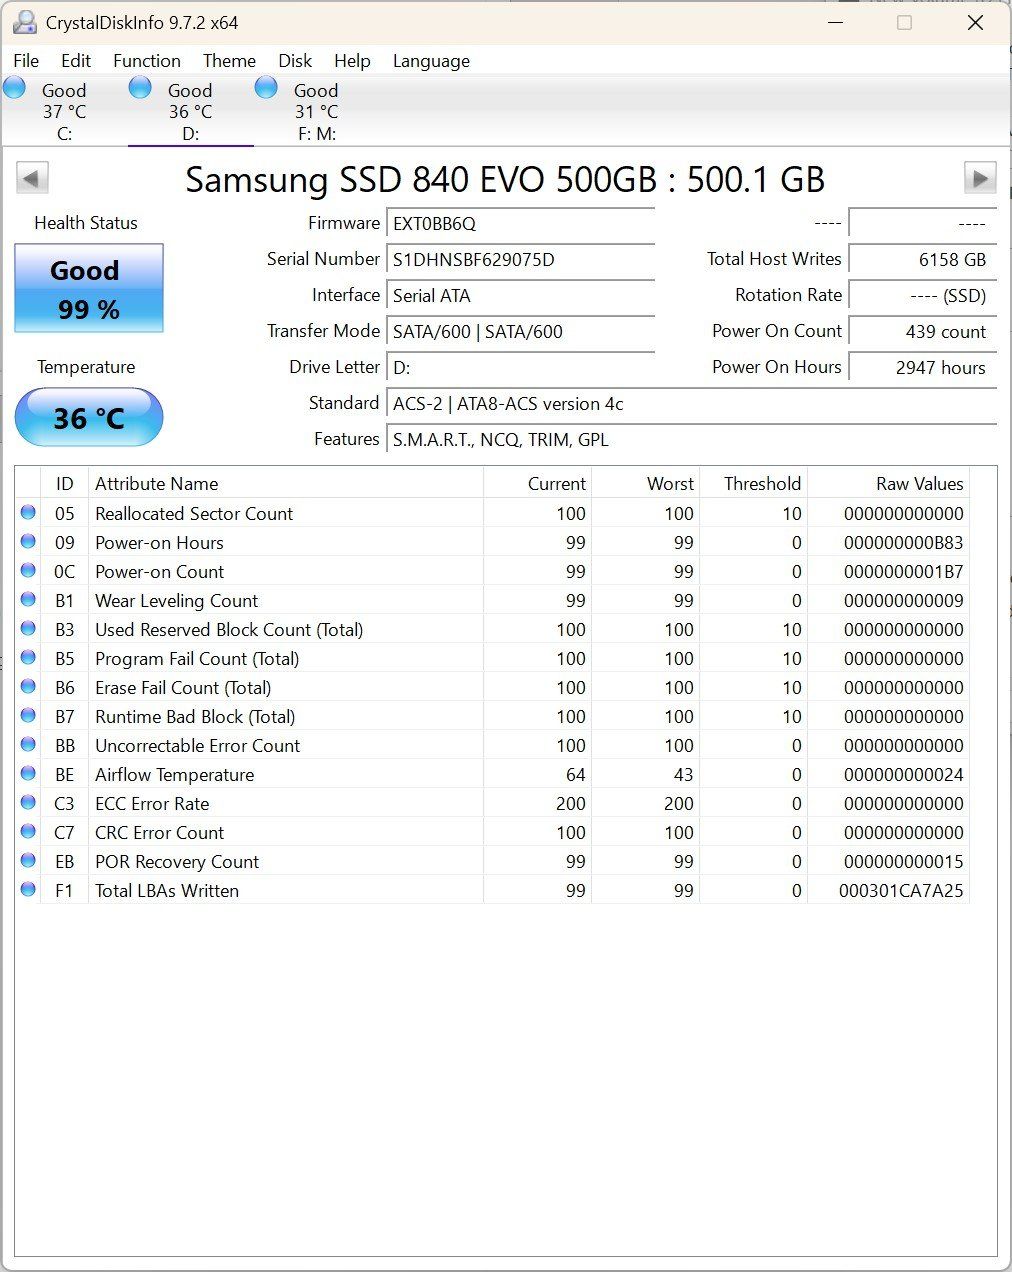
Task: Click status orb for Power-on Count row
Action: 28,571
